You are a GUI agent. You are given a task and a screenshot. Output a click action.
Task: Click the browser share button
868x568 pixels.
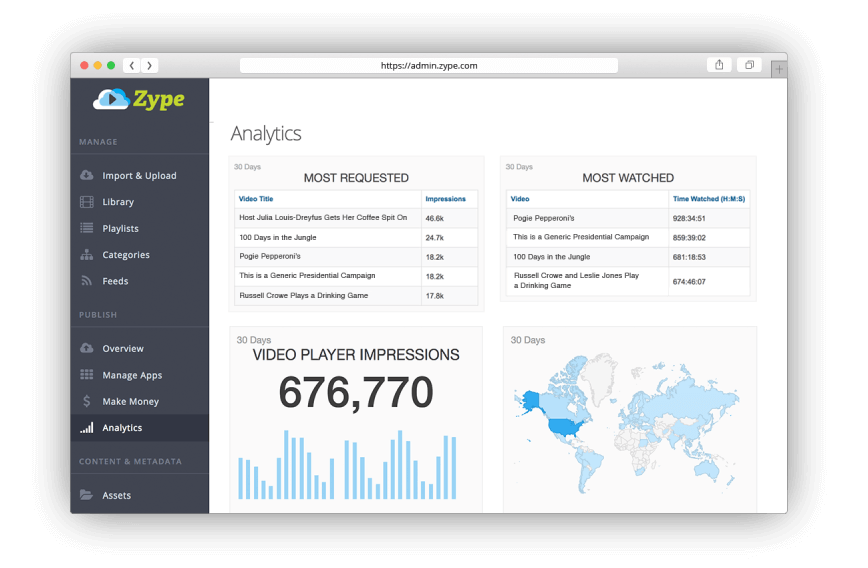719,65
